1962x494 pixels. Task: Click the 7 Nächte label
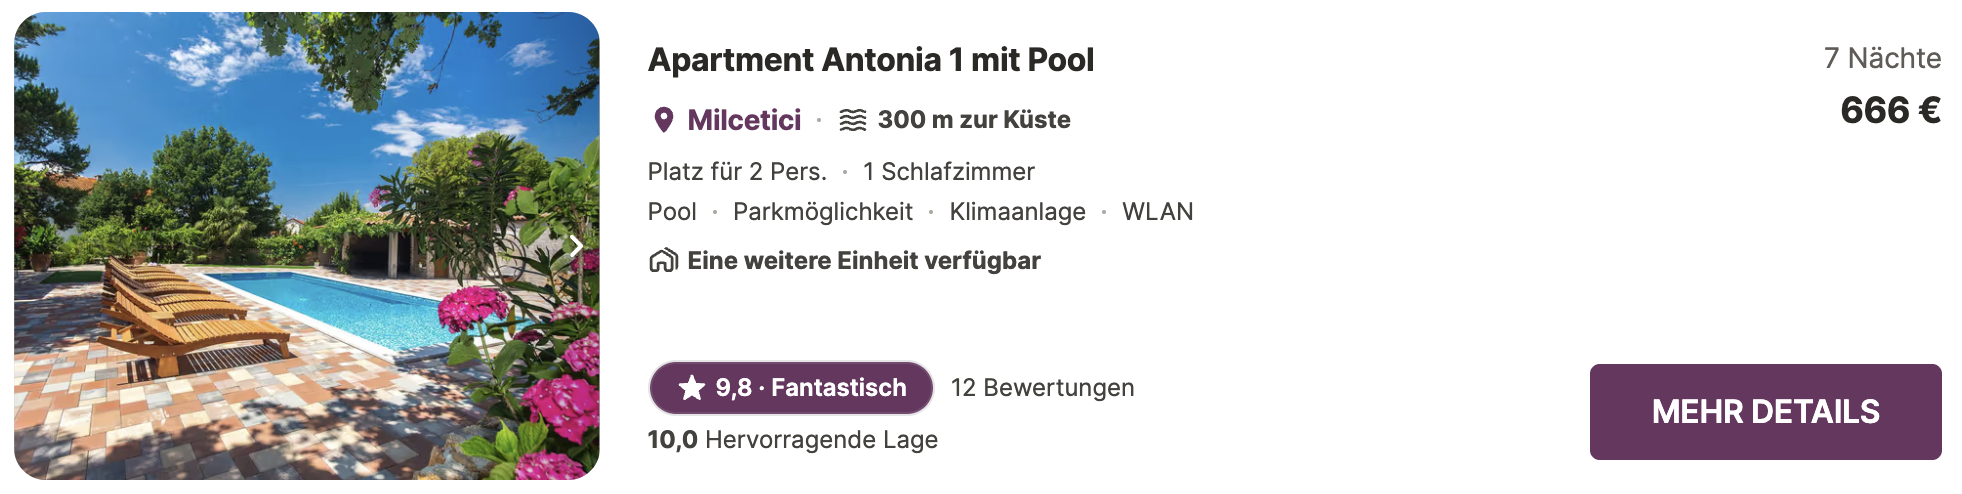coord(1882,58)
